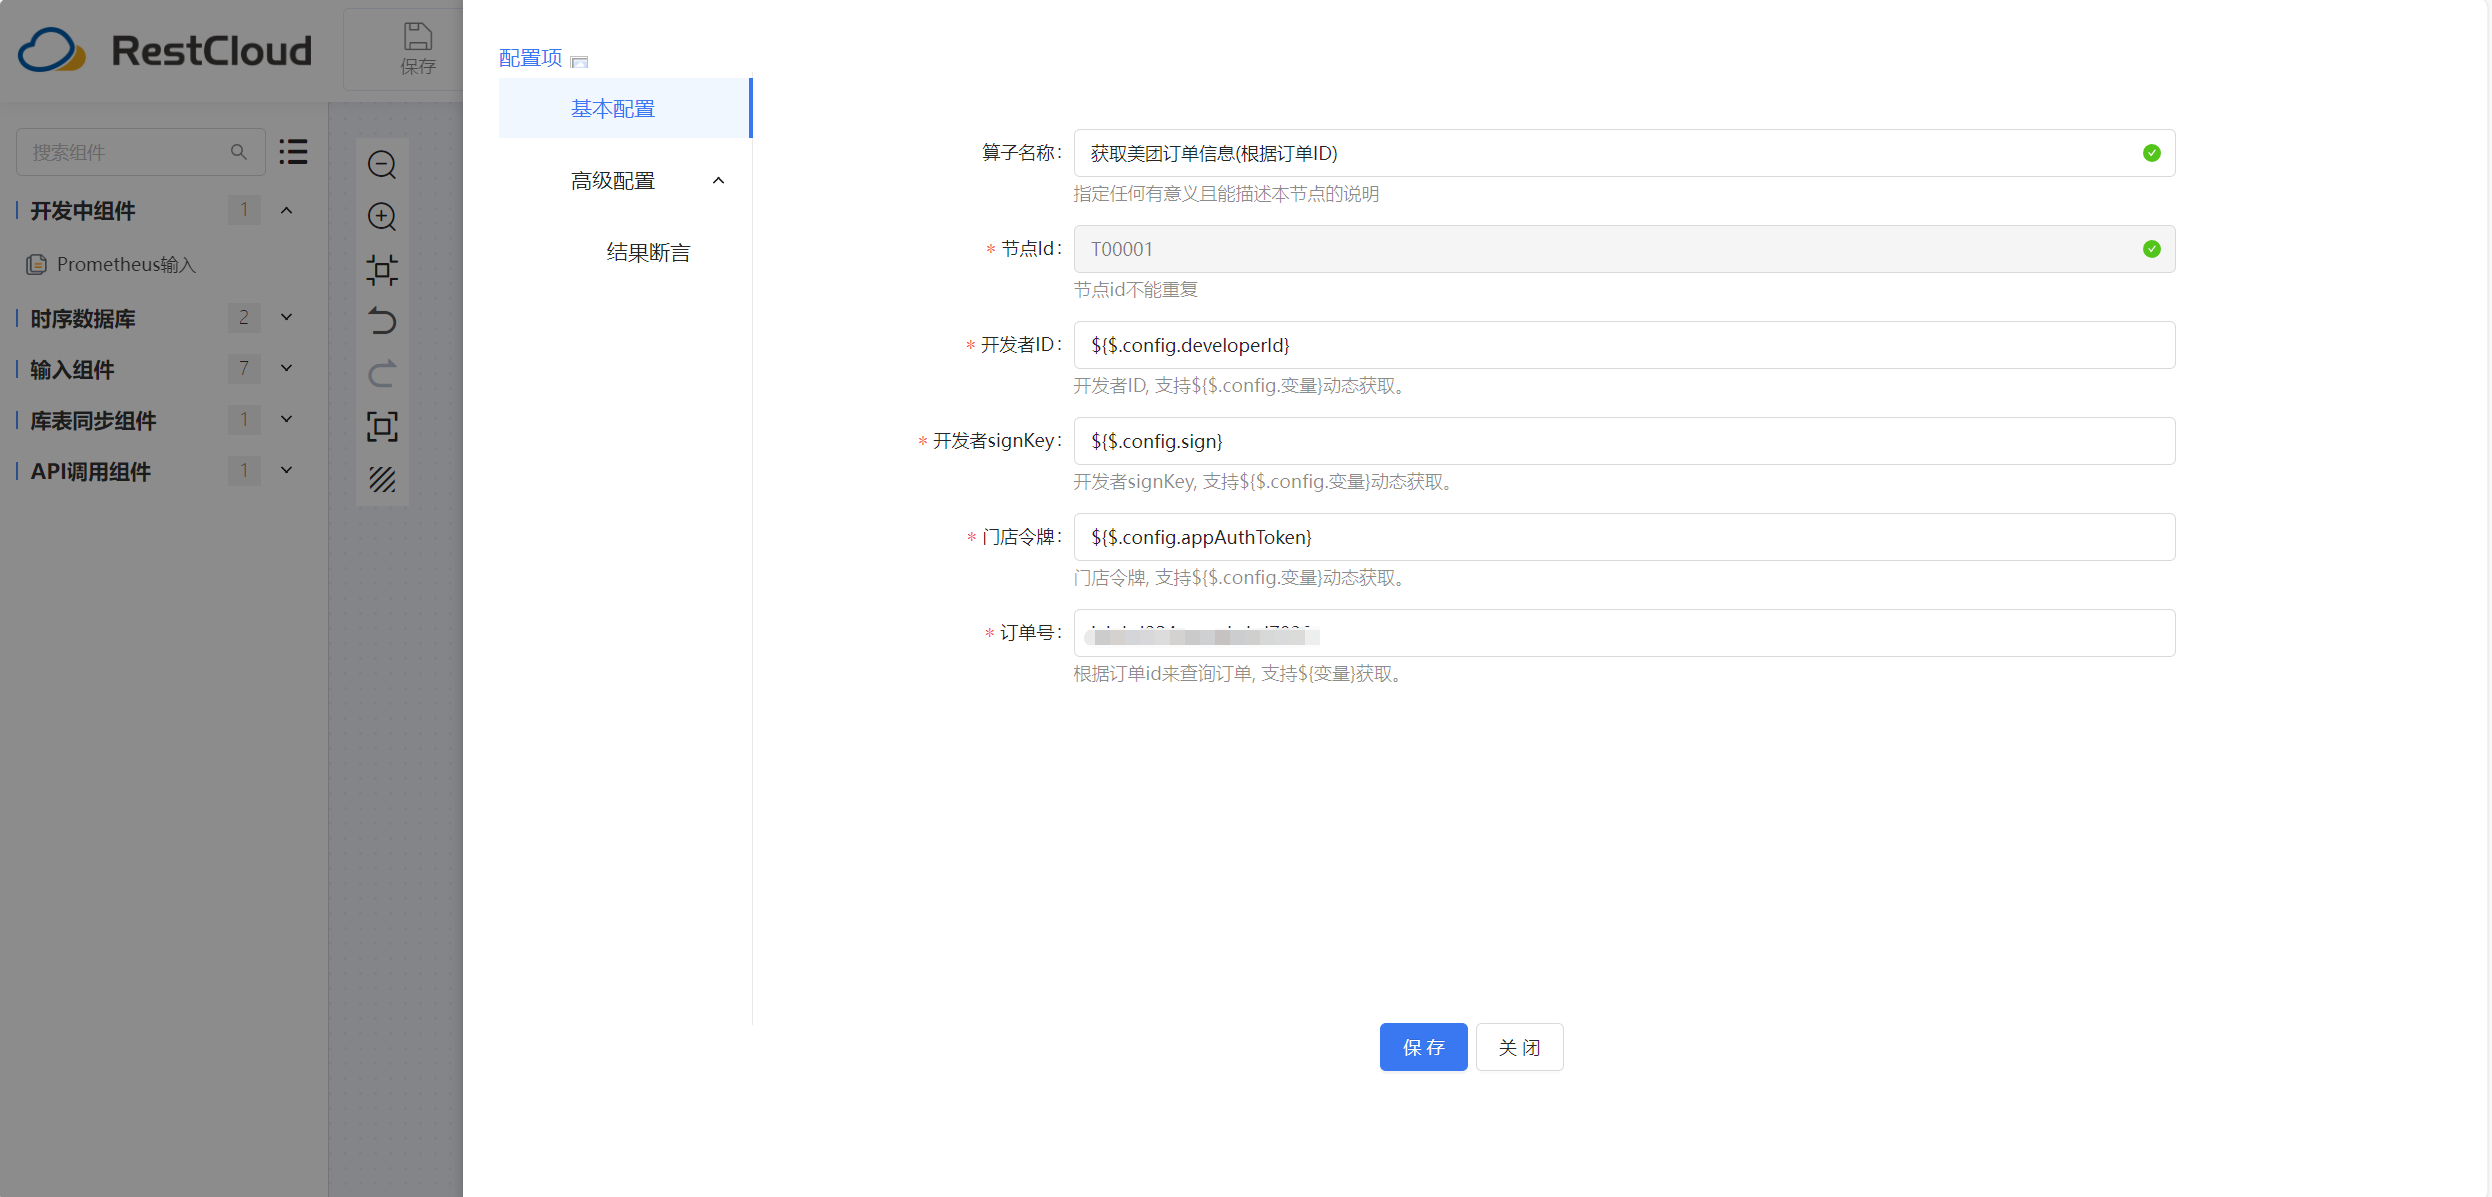
Task: Expand the API调用组件 category
Action: tap(286, 471)
